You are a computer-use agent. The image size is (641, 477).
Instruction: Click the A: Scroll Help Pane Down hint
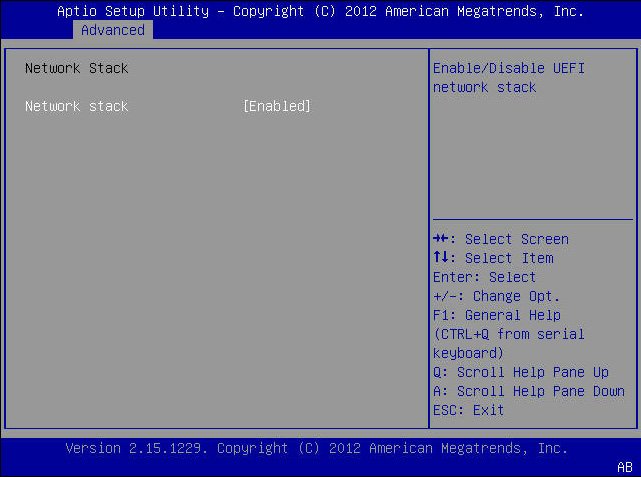click(529, 391)
